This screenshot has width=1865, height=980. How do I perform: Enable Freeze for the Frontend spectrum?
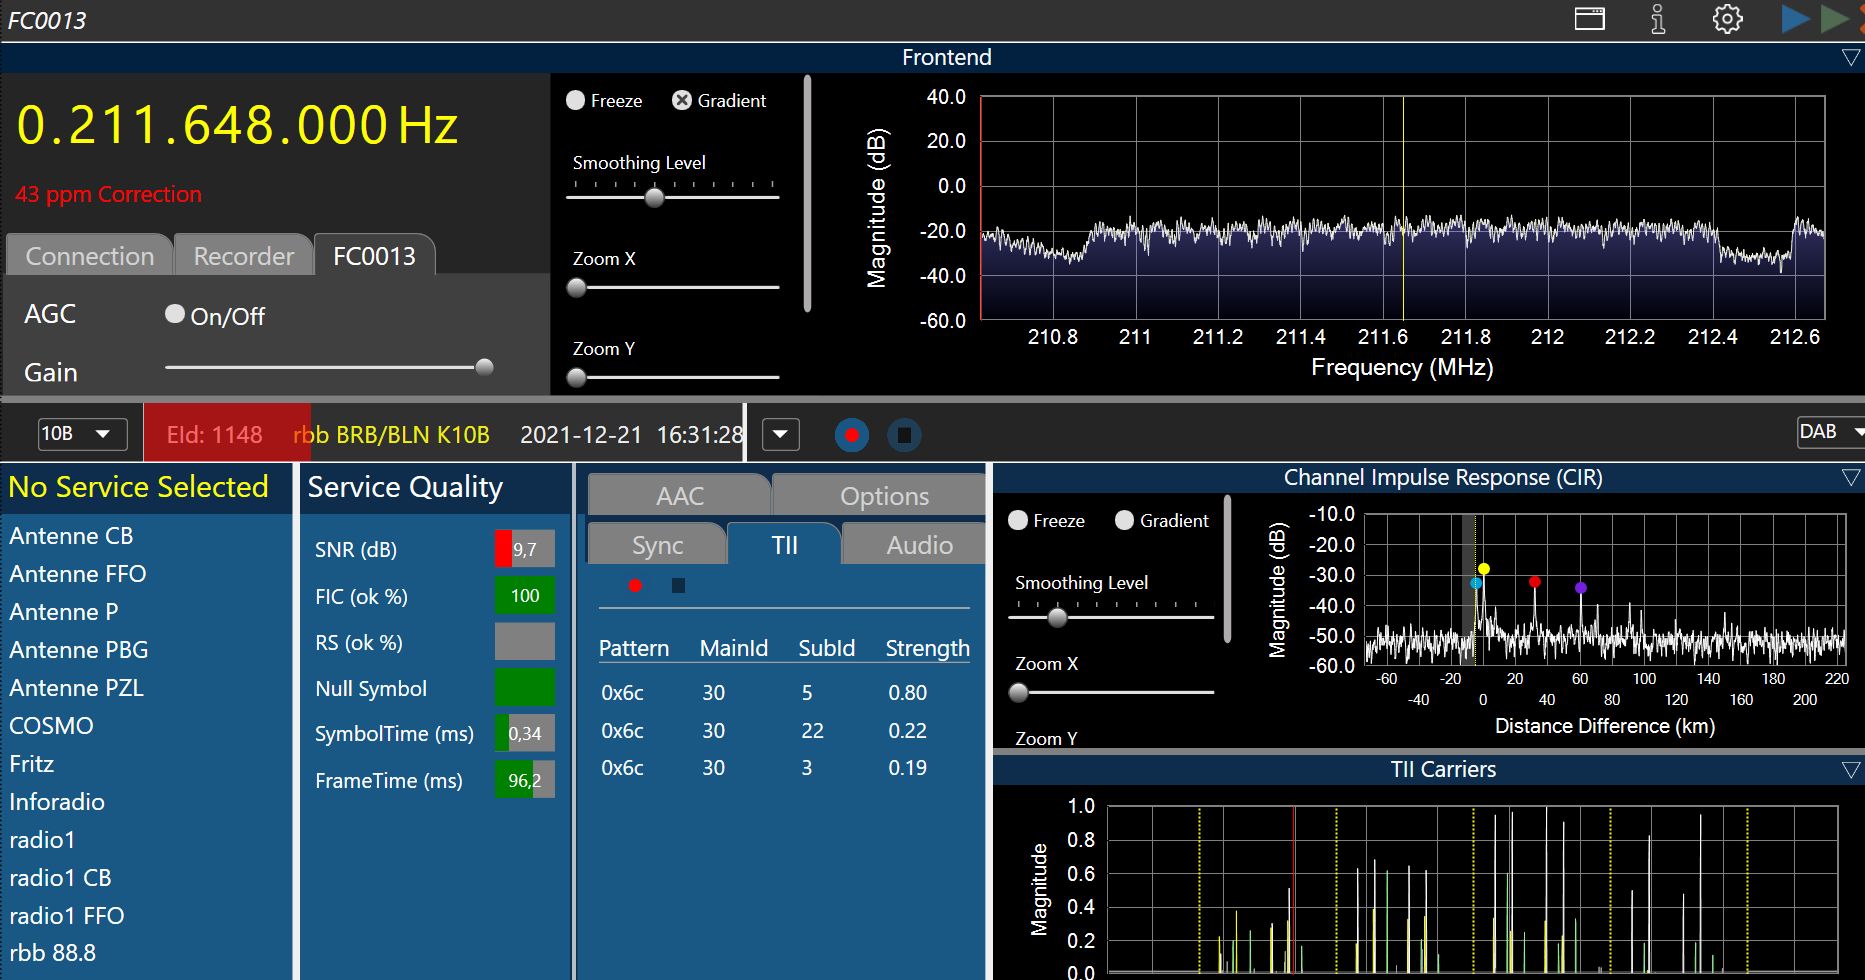(x=576, y=100)
